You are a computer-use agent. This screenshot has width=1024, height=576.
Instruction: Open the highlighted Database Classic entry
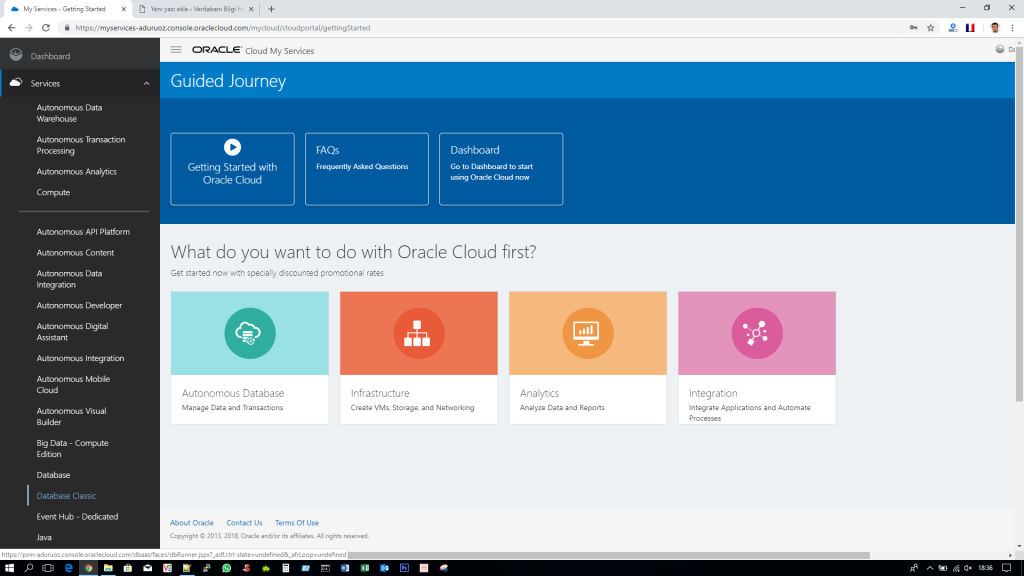click(66, 496)
